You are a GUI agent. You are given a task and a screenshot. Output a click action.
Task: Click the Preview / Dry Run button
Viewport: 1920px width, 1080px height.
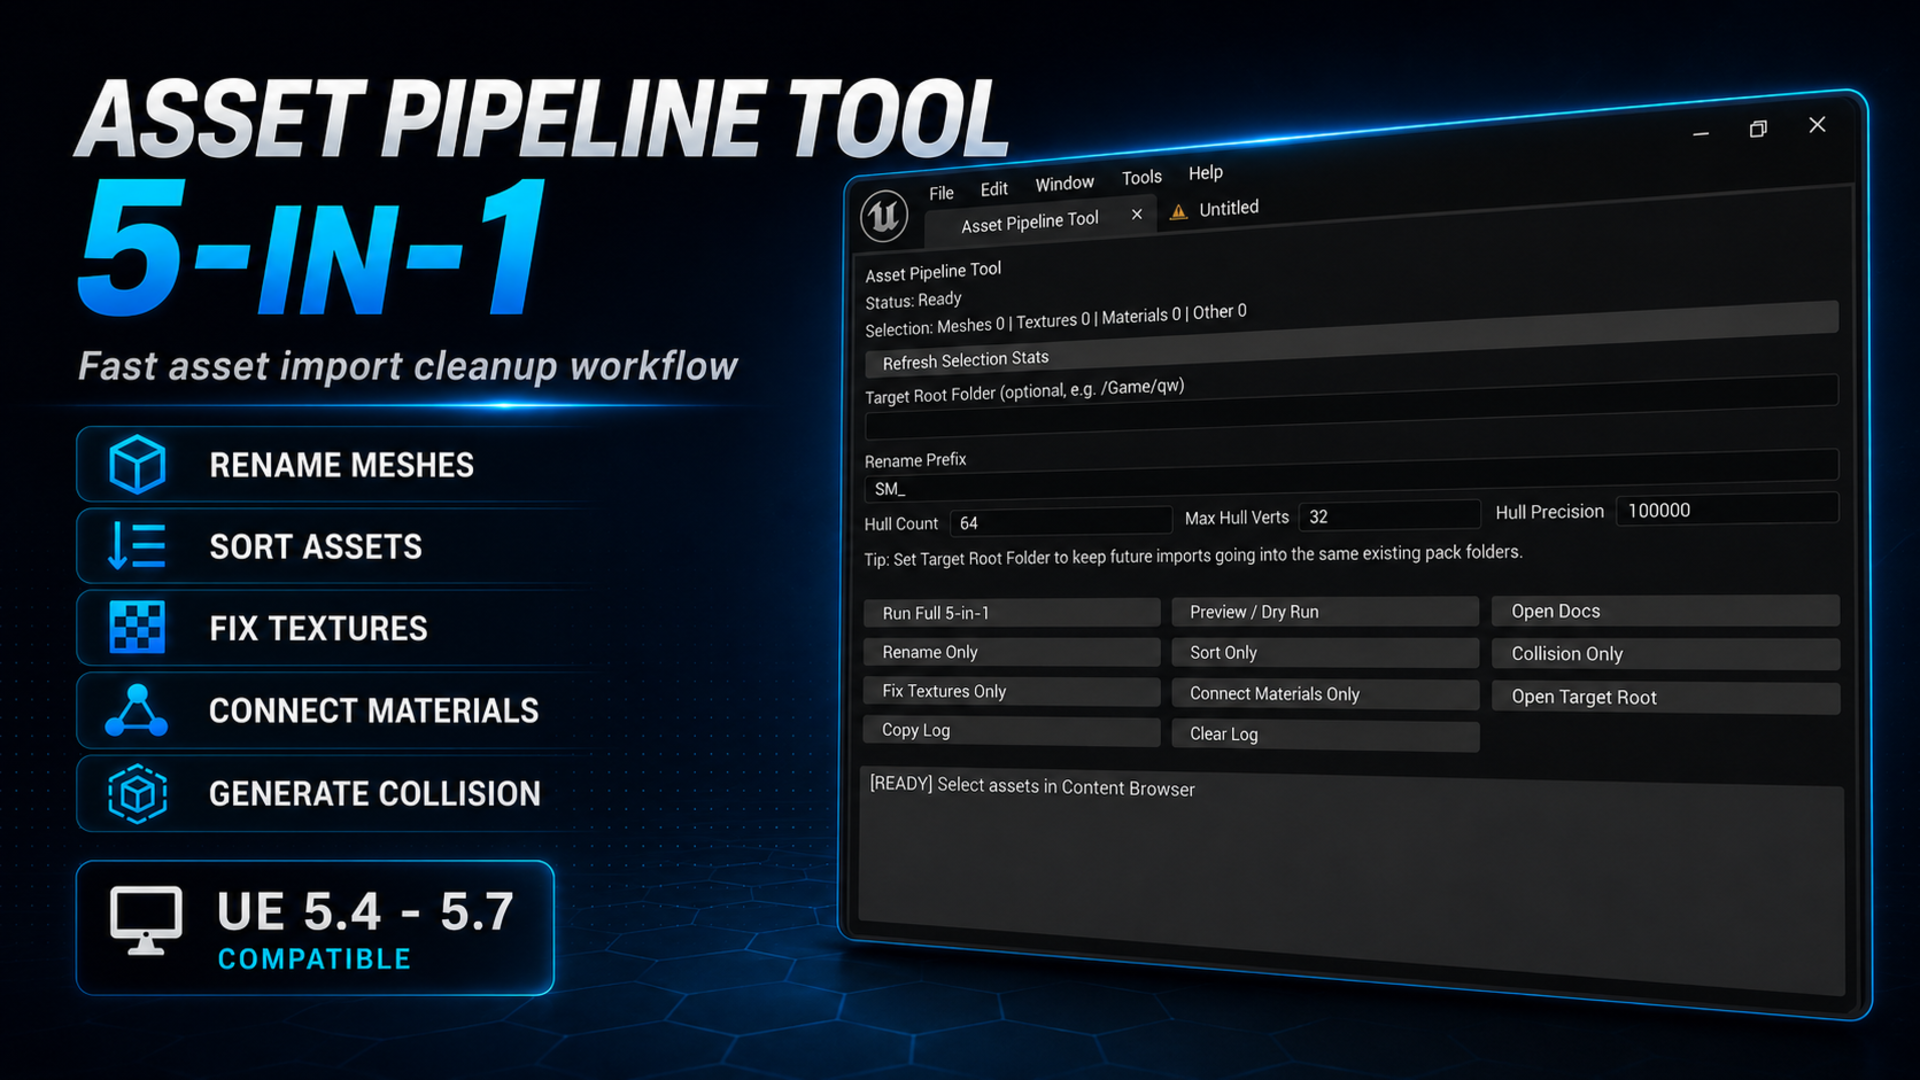click(x=1325, y=612)
